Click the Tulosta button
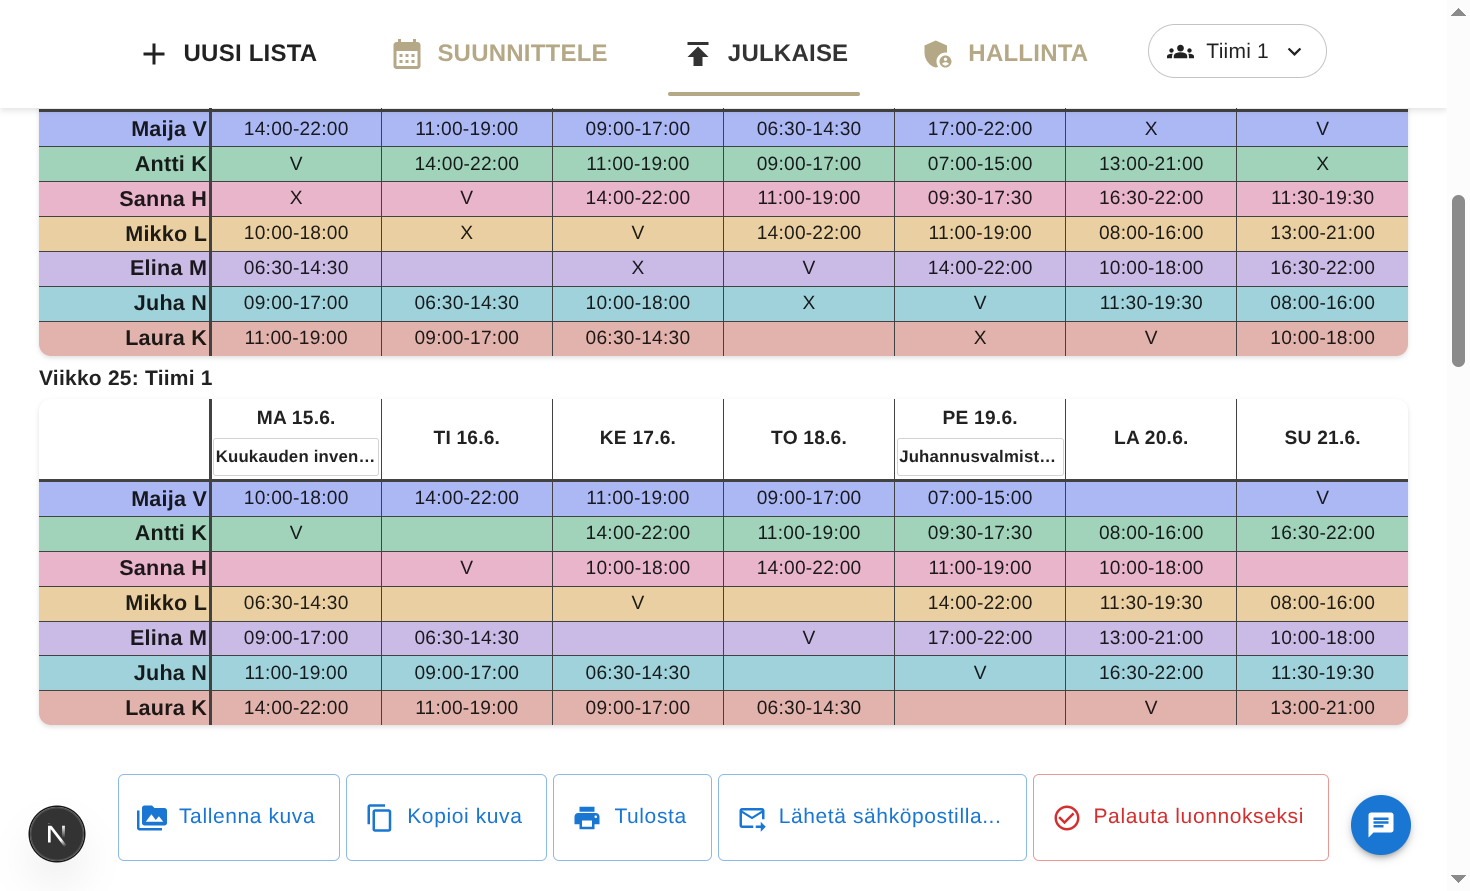Screen dimensions: 1470x891 (632, 817)
